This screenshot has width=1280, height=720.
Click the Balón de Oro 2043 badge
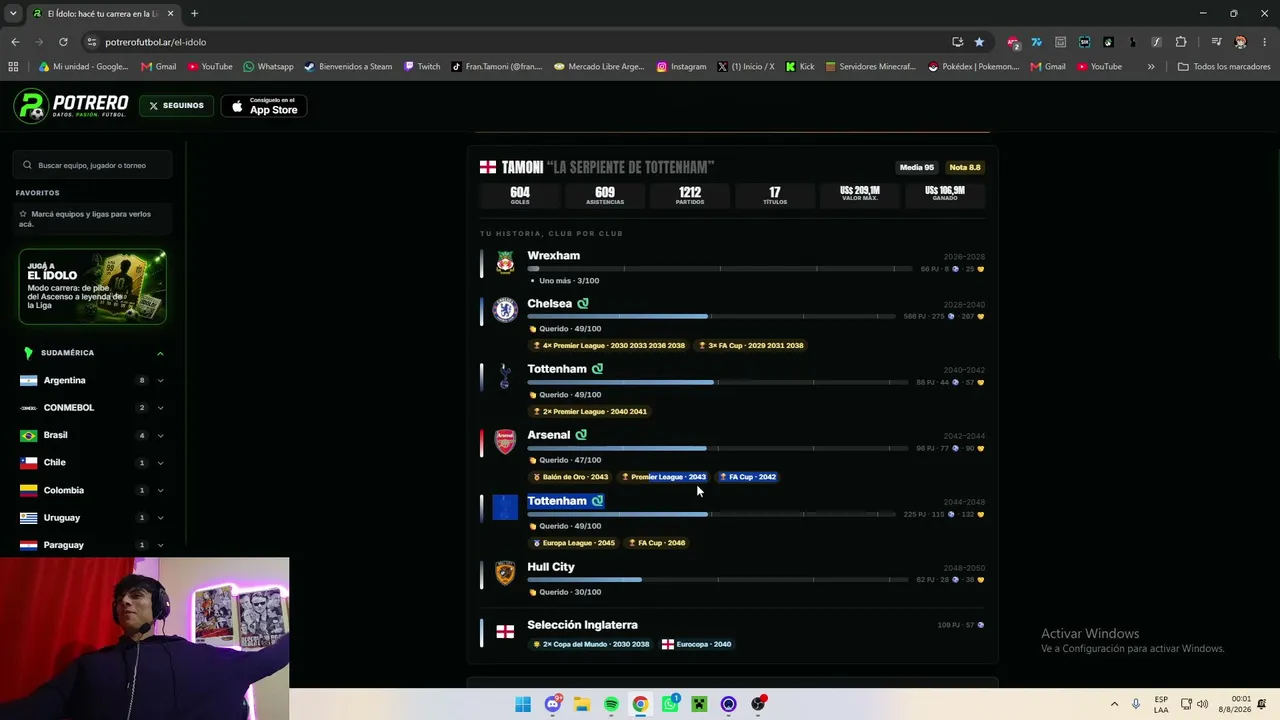pos(570,477)
